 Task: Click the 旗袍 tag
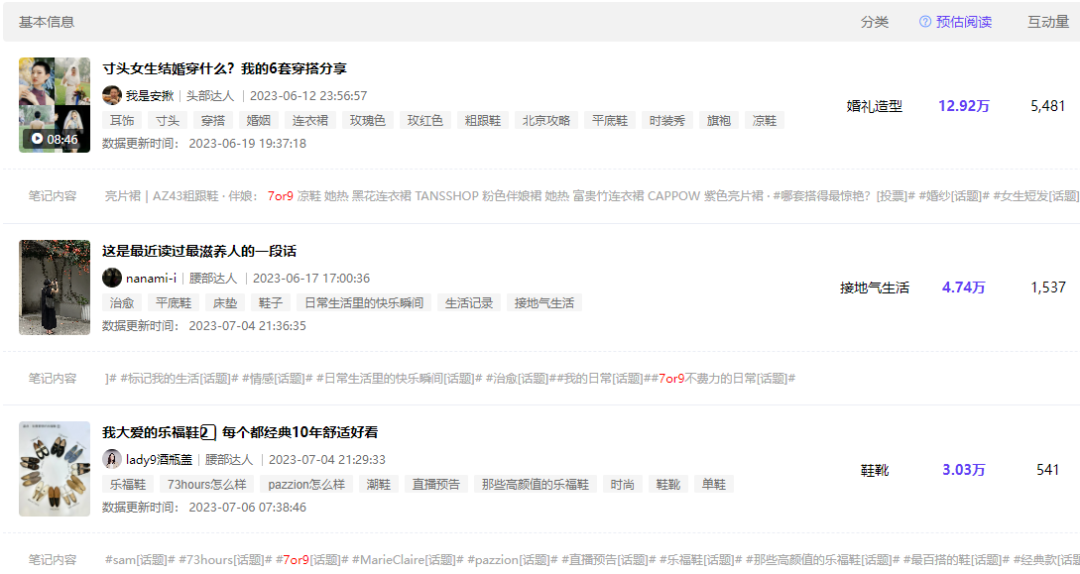(718, 120)
